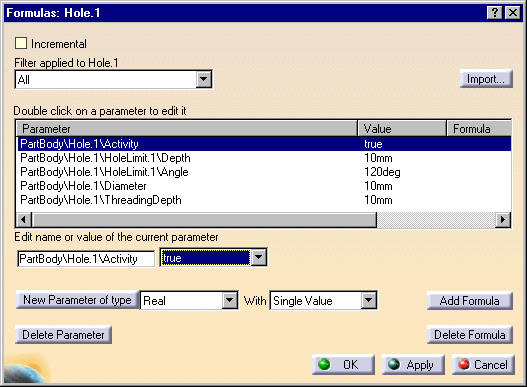Viewport: 527px width, 387px height.
Task: Click the true value in Activity row
Action: tap(373, 144)
